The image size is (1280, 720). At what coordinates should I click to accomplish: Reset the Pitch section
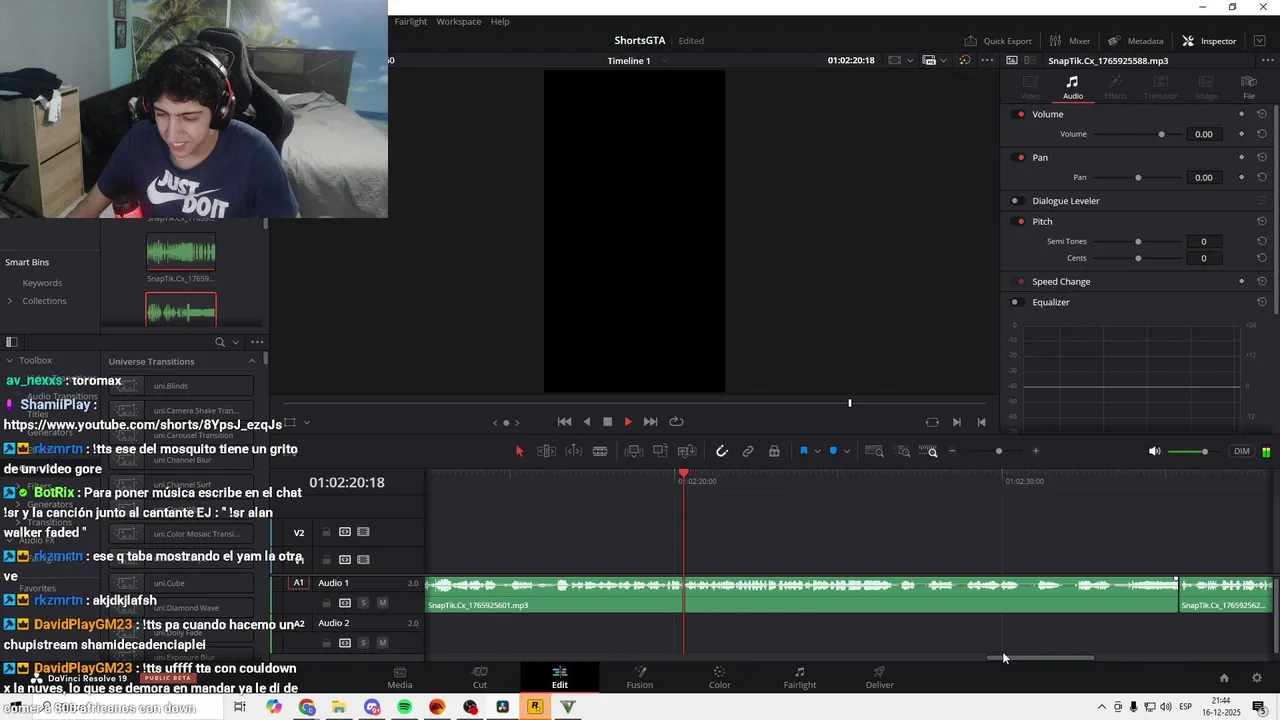pos(1262,221)
